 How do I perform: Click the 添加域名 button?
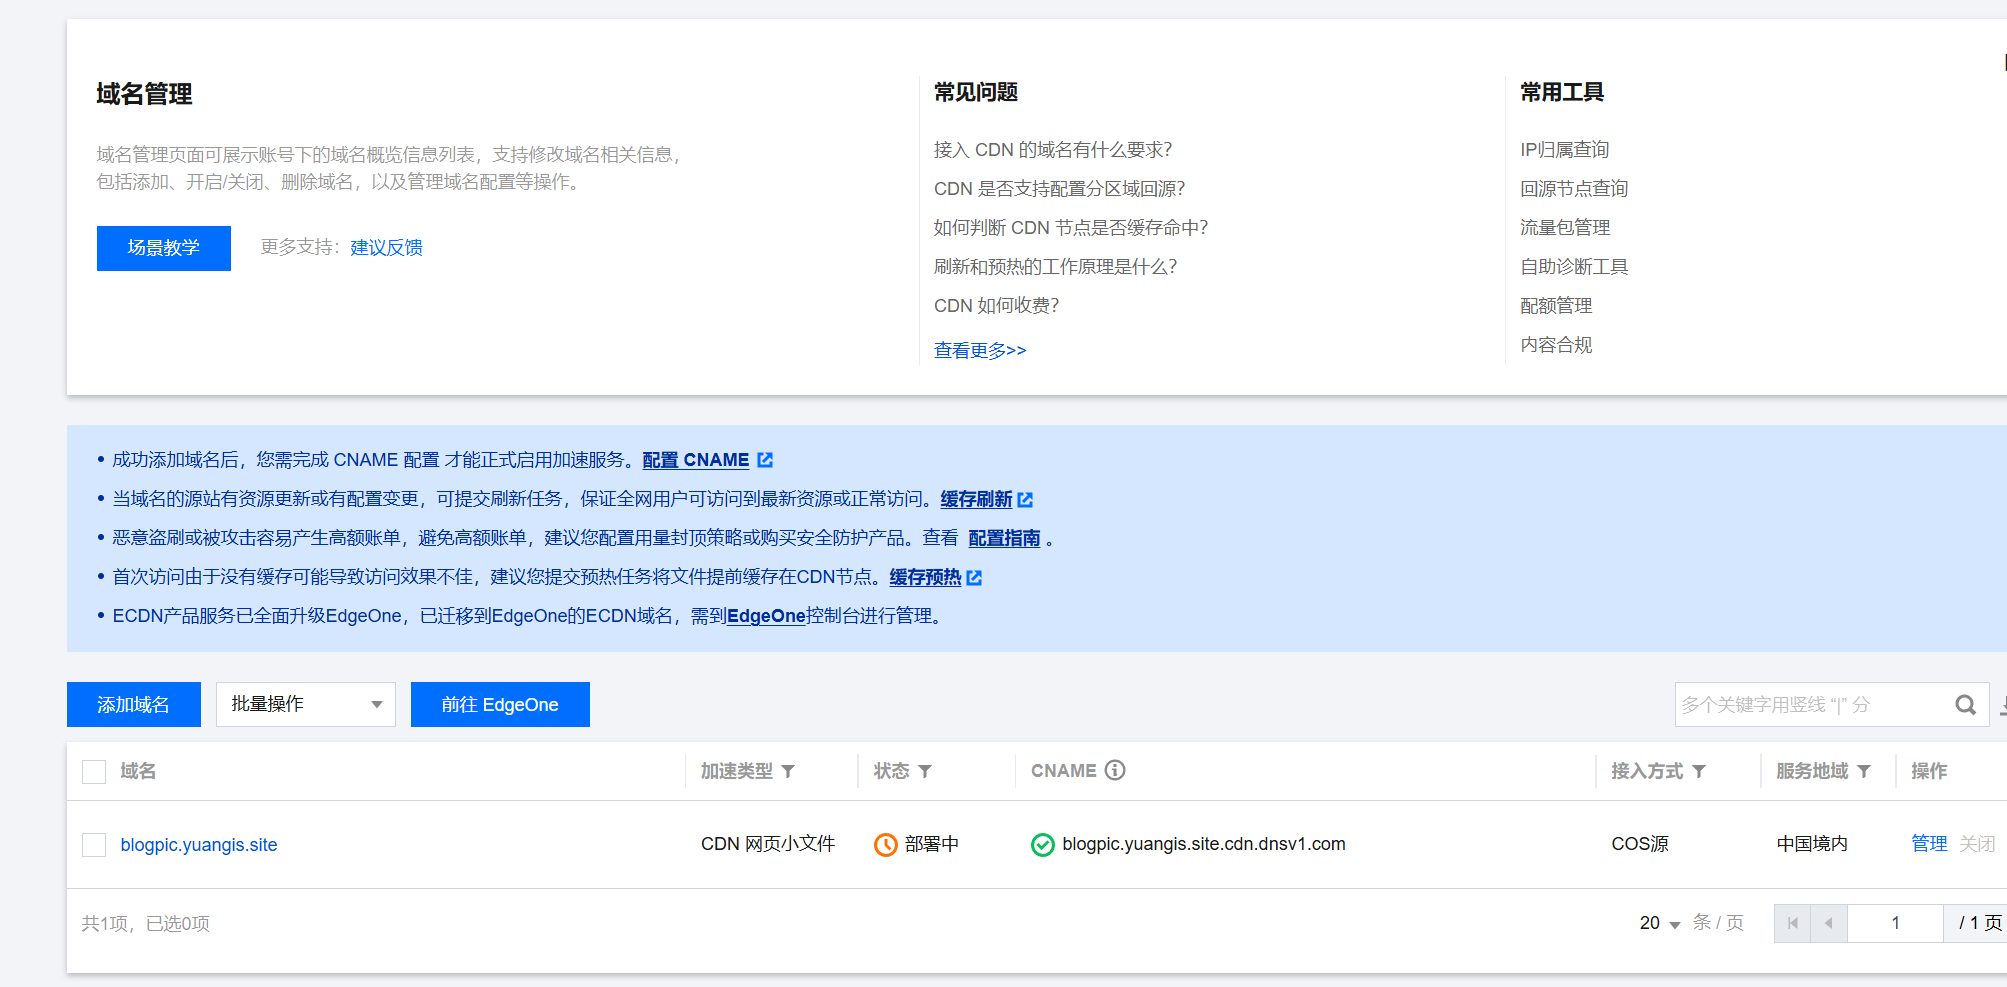134,705
